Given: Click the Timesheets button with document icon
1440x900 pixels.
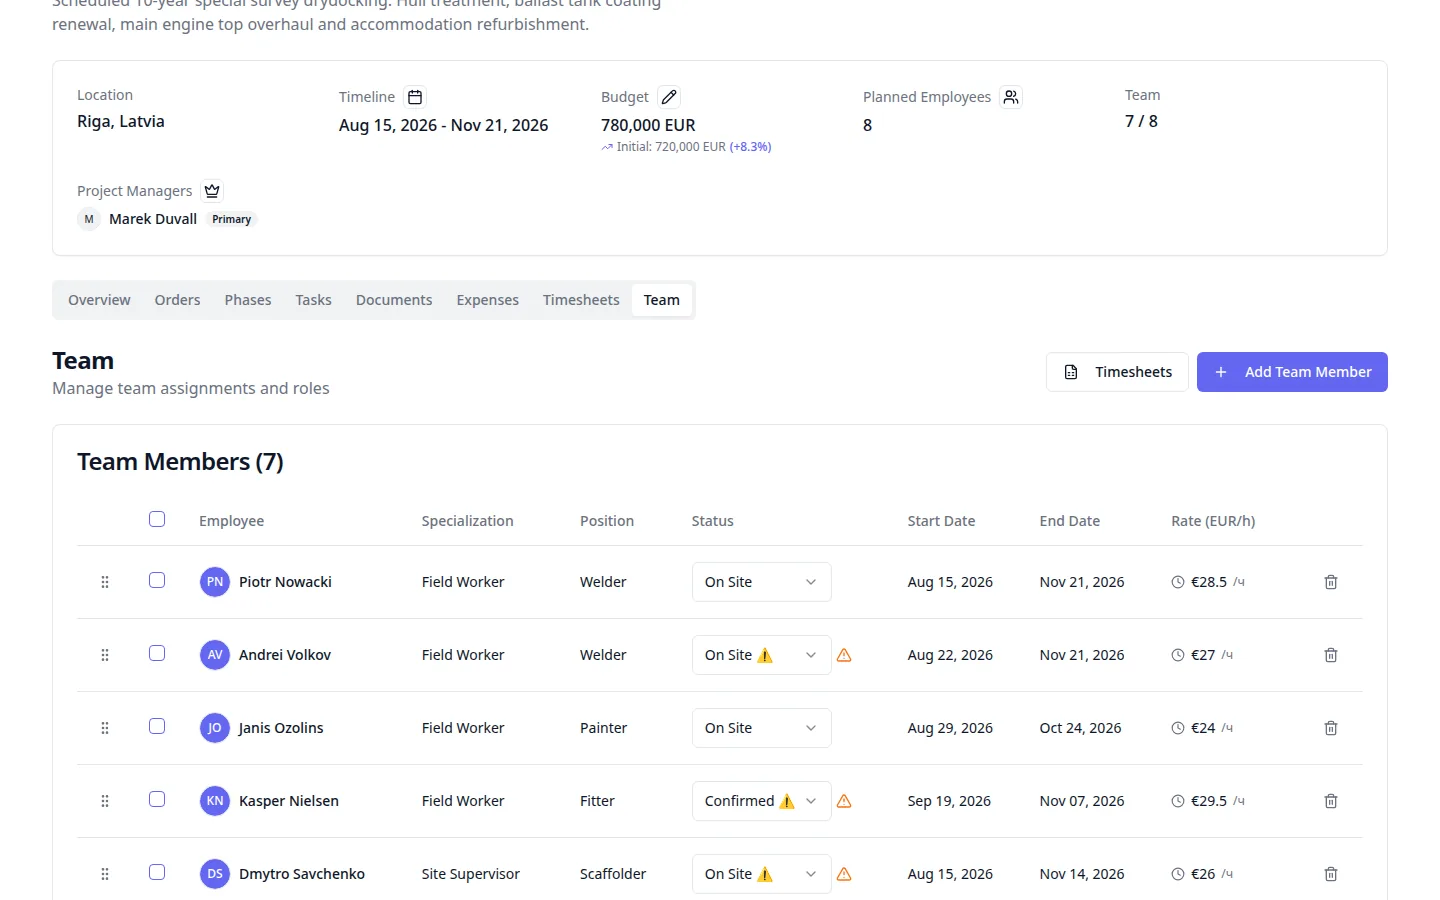Looking at the screenshot, I should point(1117,372).
